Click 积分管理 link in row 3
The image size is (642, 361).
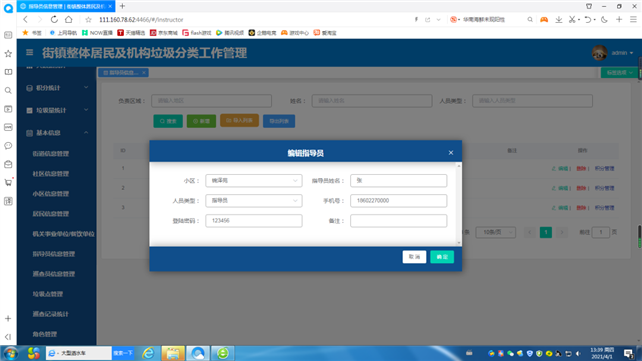coord(604,208)
